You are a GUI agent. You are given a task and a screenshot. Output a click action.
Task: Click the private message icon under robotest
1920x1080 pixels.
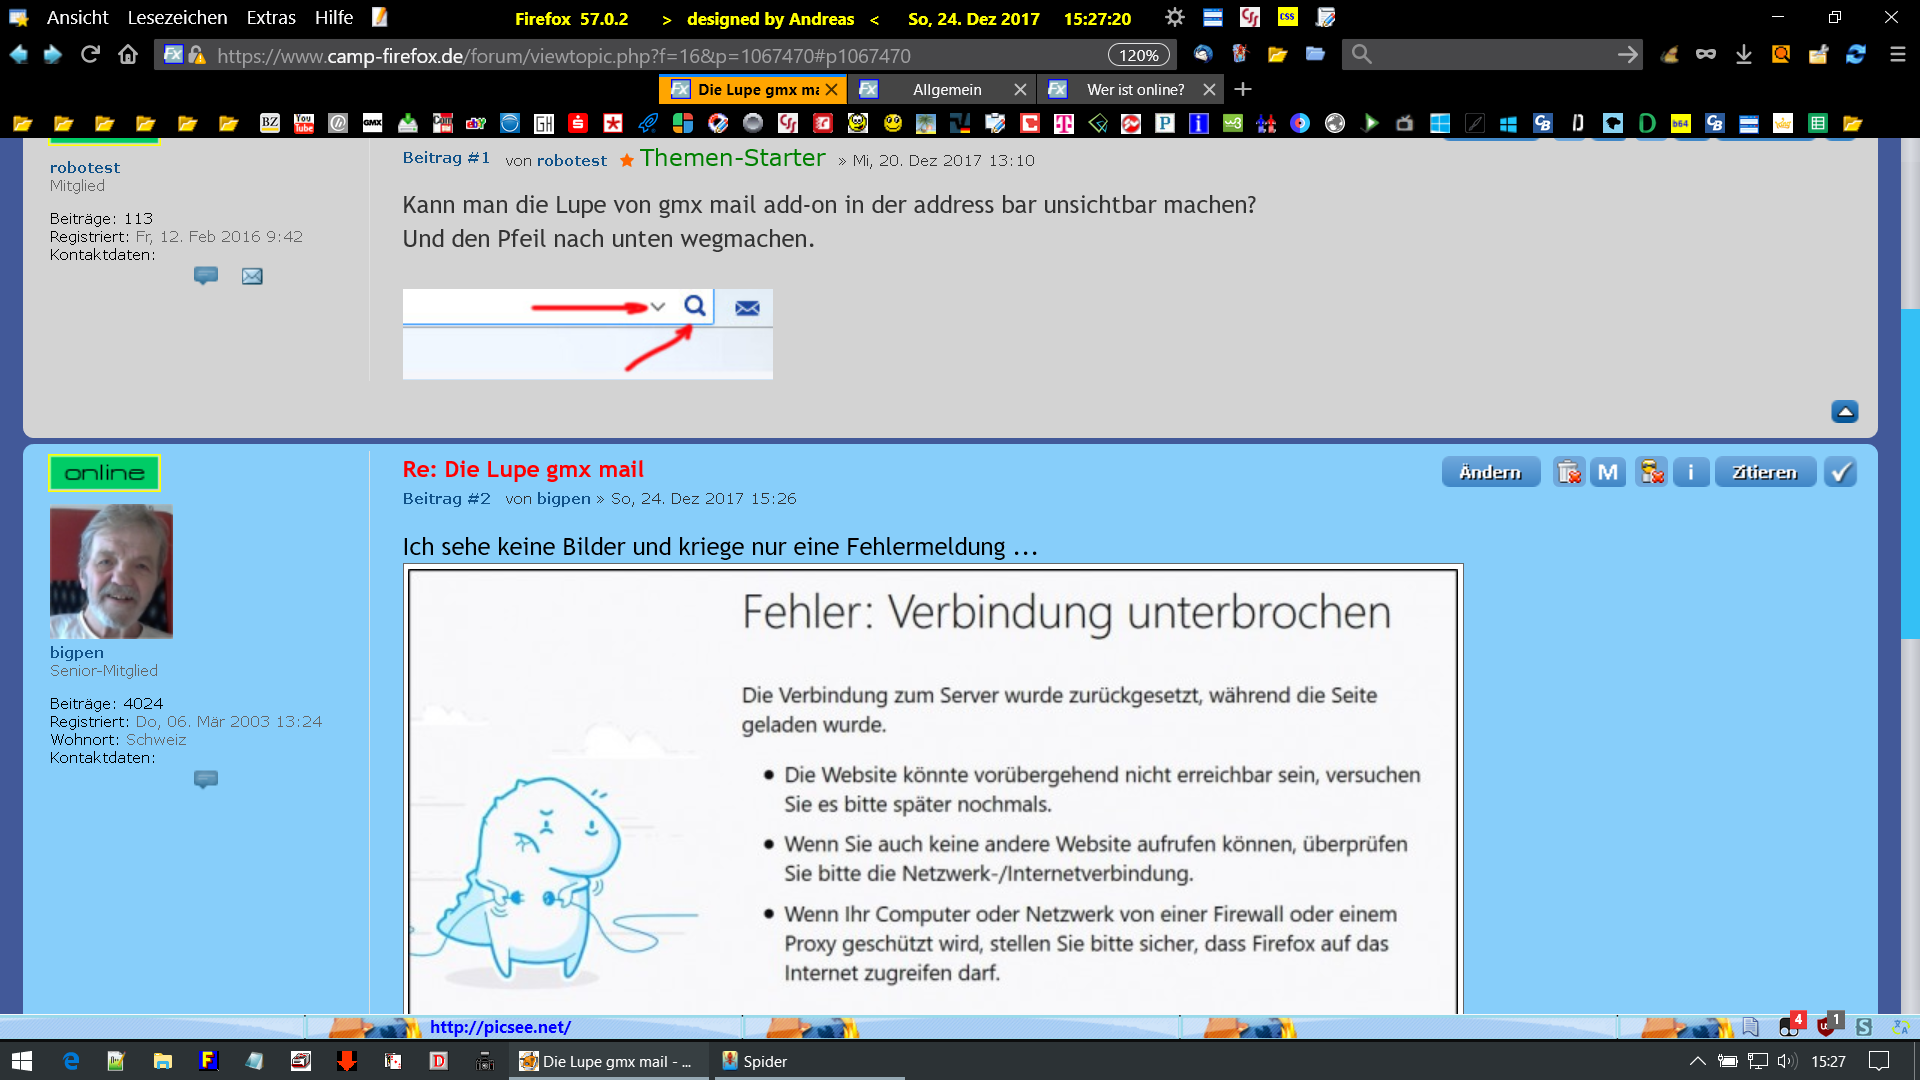pos(206,276)
